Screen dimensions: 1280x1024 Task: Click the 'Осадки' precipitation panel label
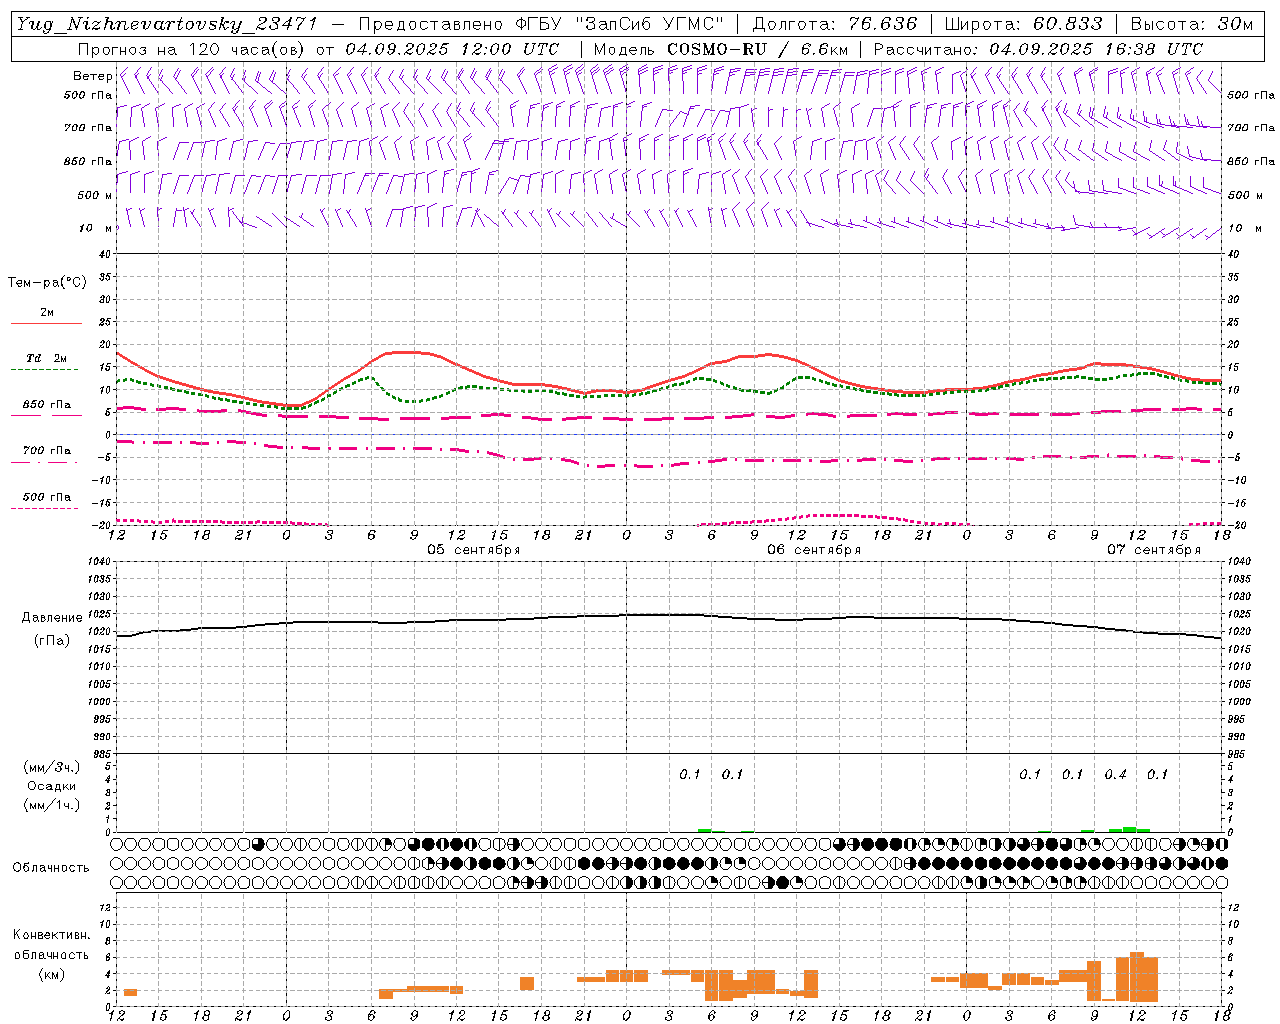(x=51, y=786)
